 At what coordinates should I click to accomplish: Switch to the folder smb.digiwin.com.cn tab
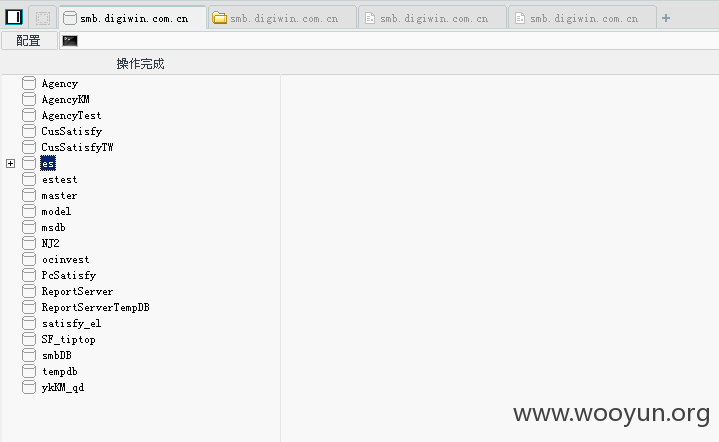coord(282,18)
